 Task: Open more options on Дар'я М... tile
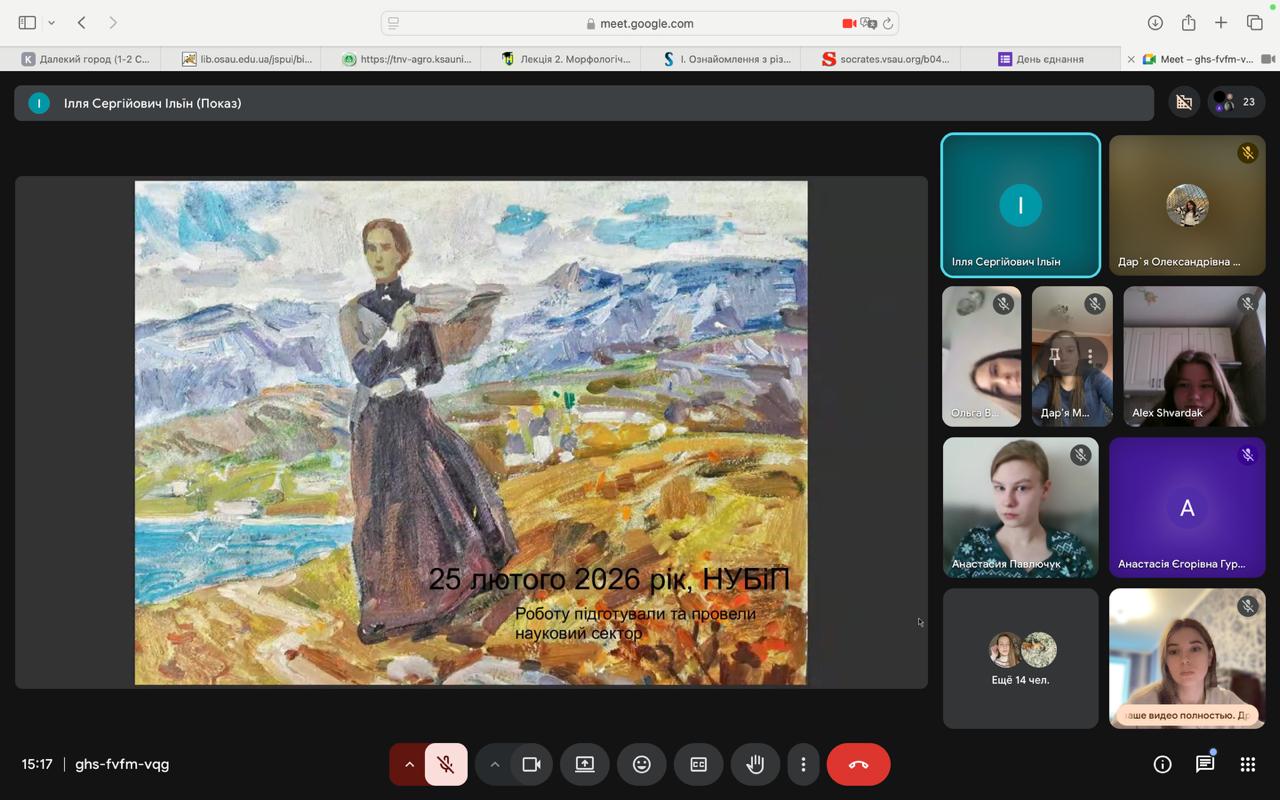1090,355
